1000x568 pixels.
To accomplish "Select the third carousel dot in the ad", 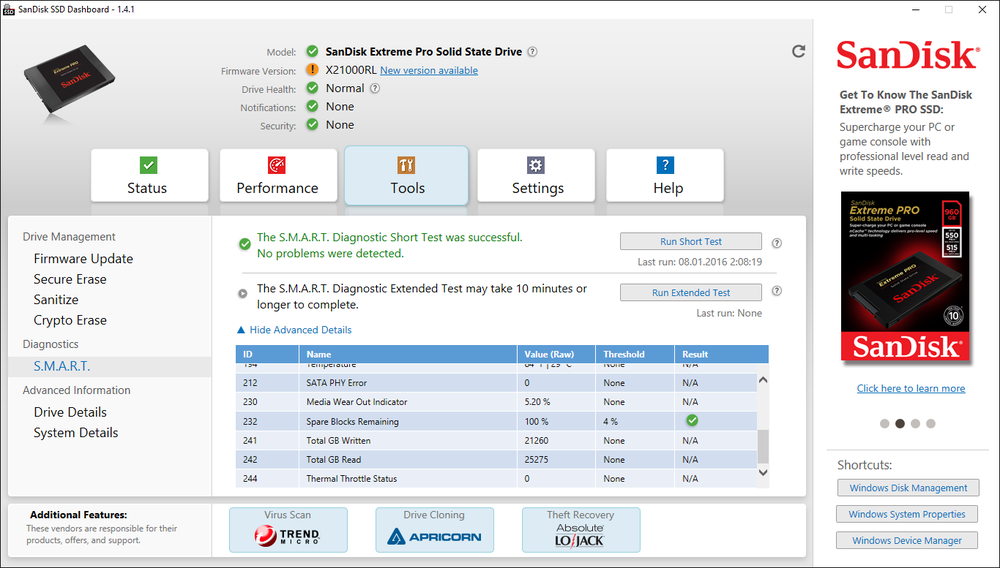I will (915, 423).
